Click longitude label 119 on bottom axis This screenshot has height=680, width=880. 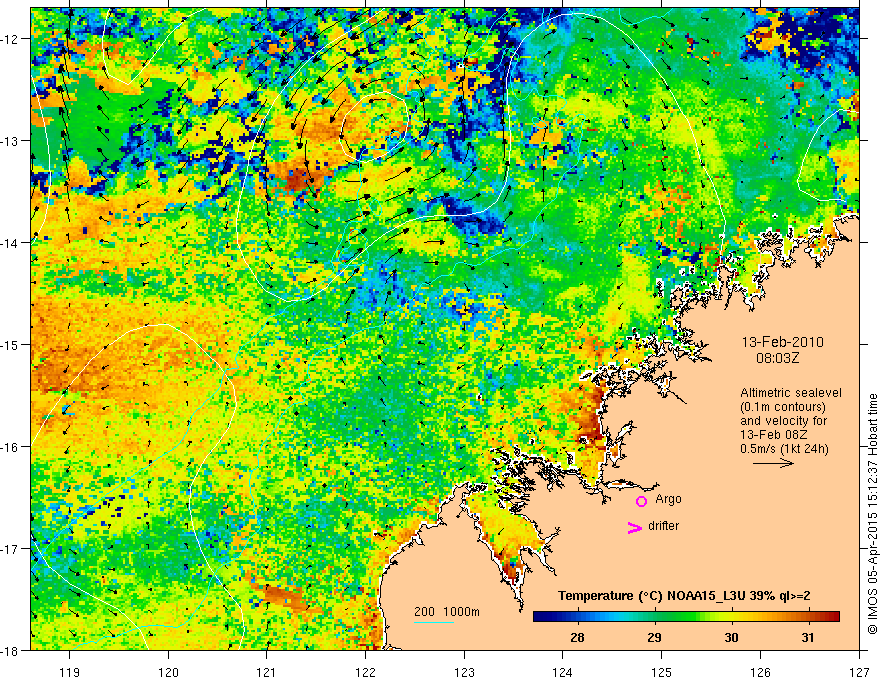pyautogui.click(x=70, y=672)
